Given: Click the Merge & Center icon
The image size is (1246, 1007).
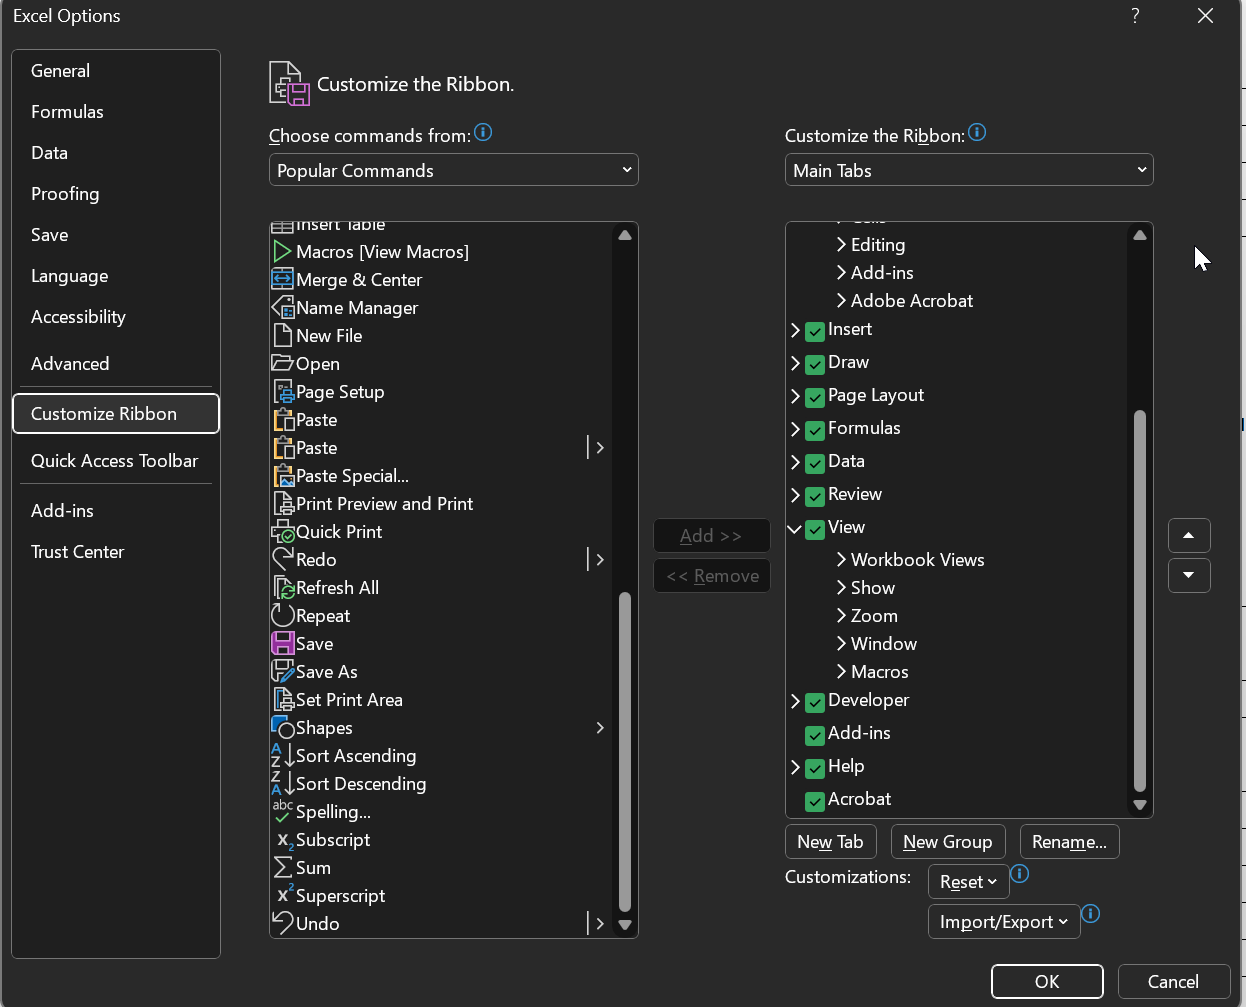Looking at the screenshot, I should pos(282,280).
